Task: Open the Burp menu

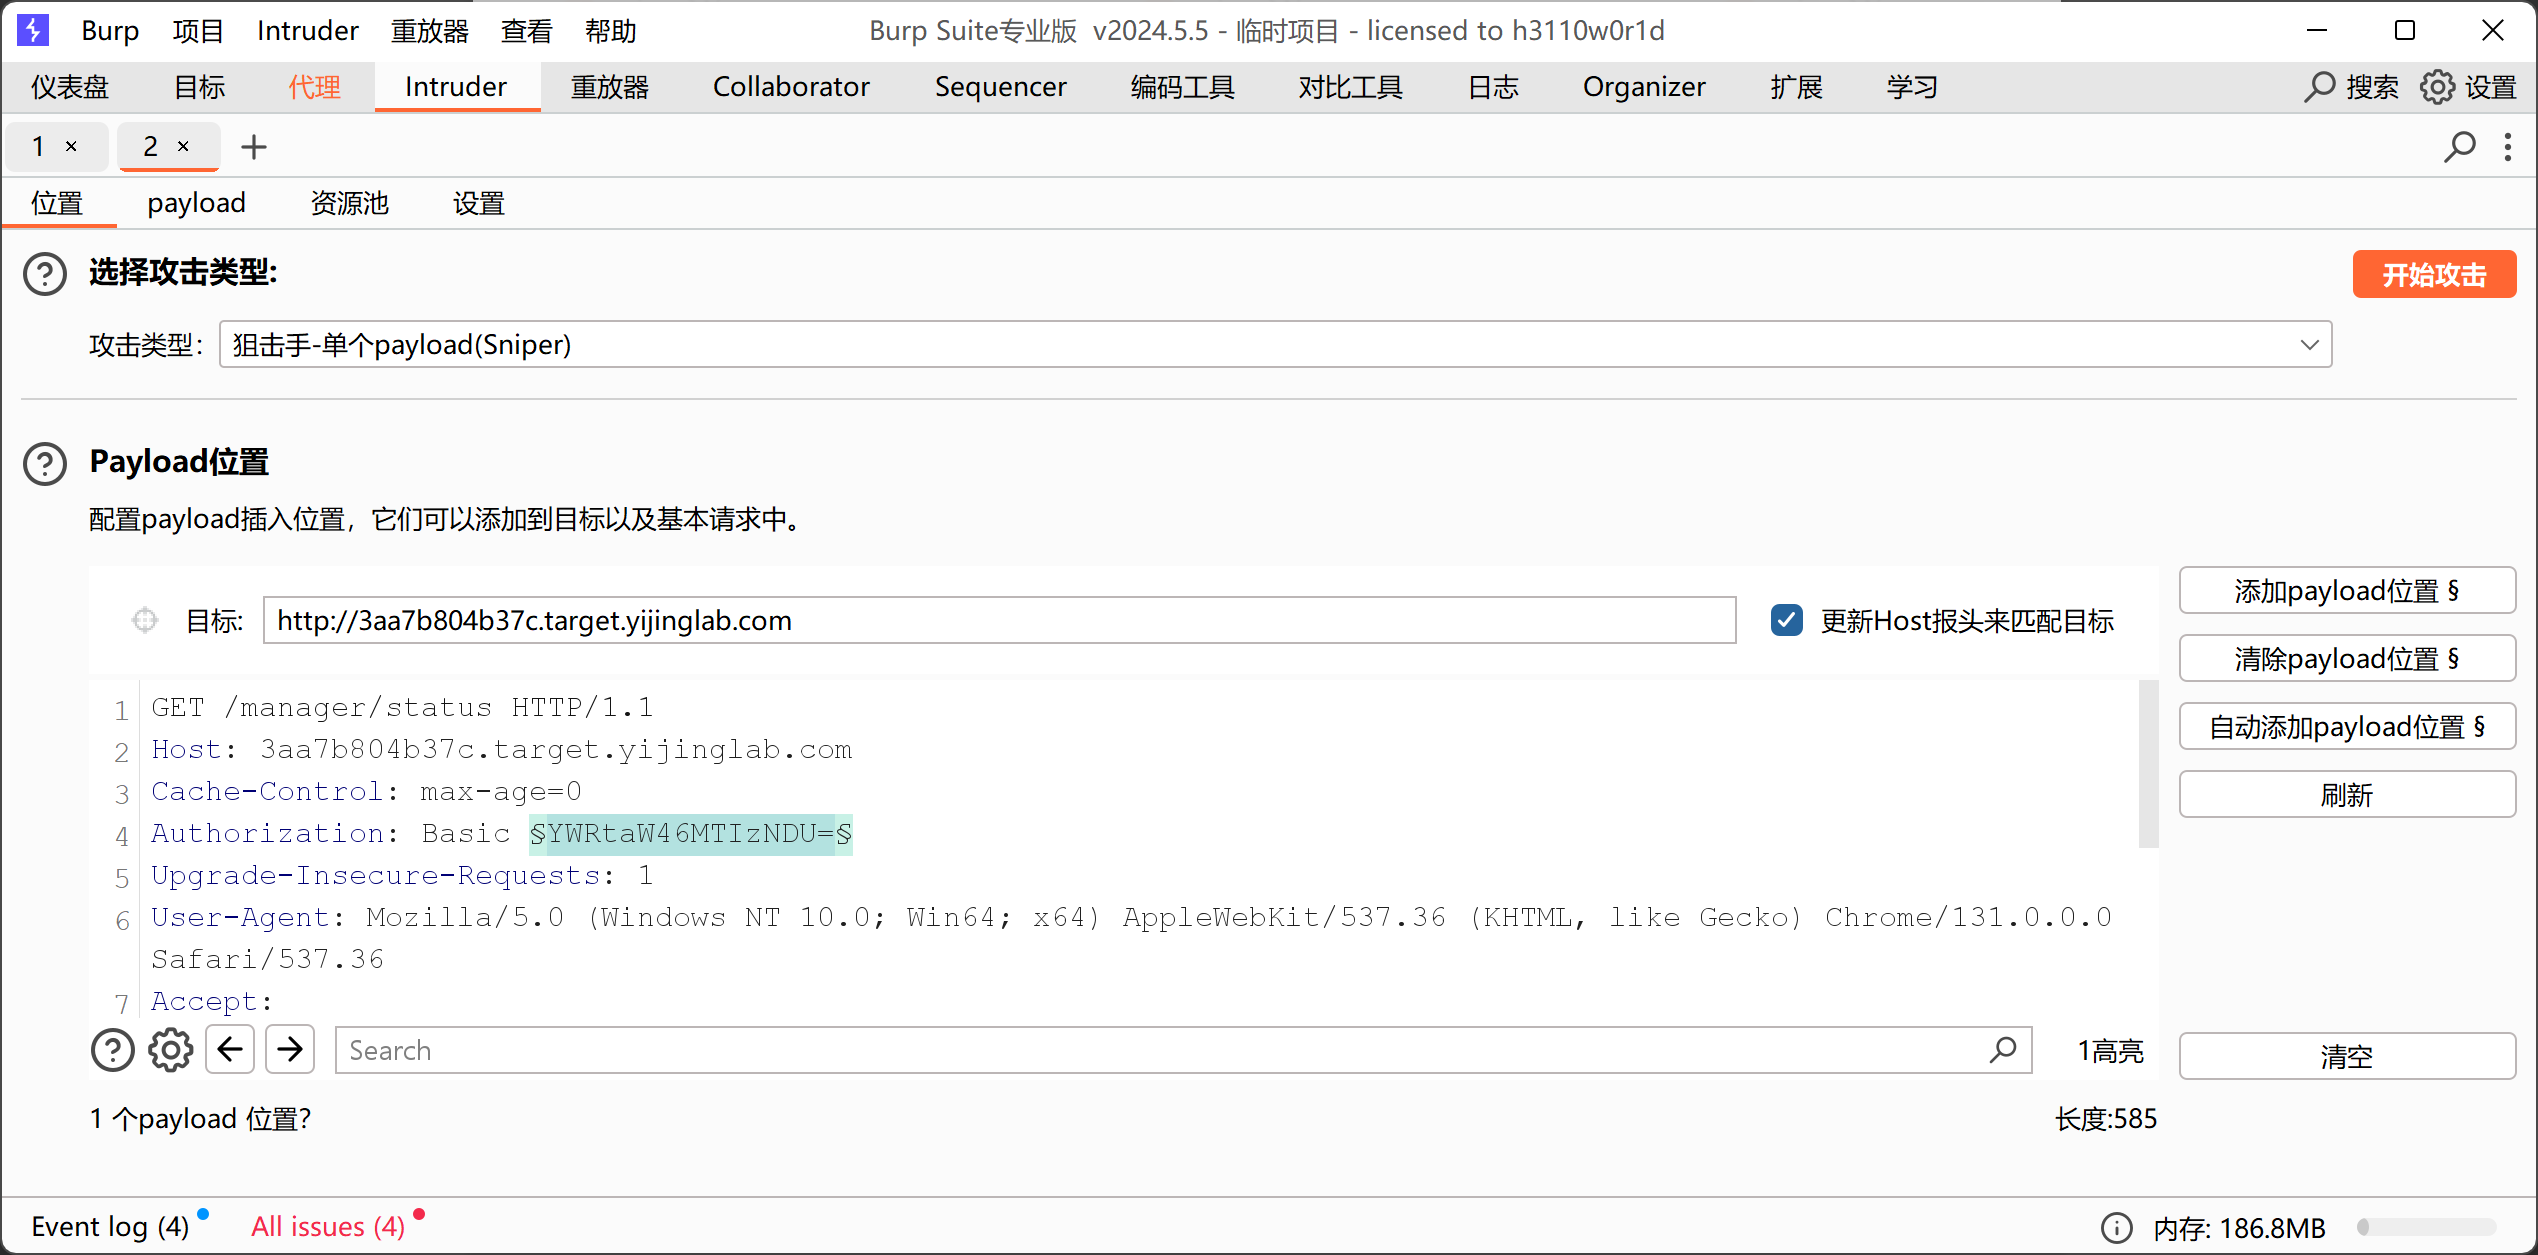Action: pos(110,31)
